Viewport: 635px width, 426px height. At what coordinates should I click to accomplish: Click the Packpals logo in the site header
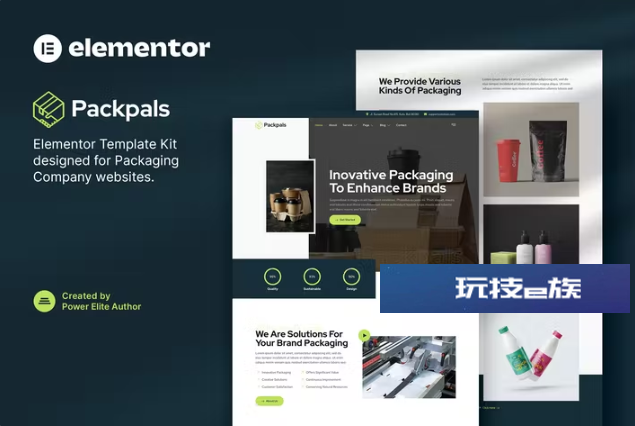pyautogui.click(x=271, y=125)
